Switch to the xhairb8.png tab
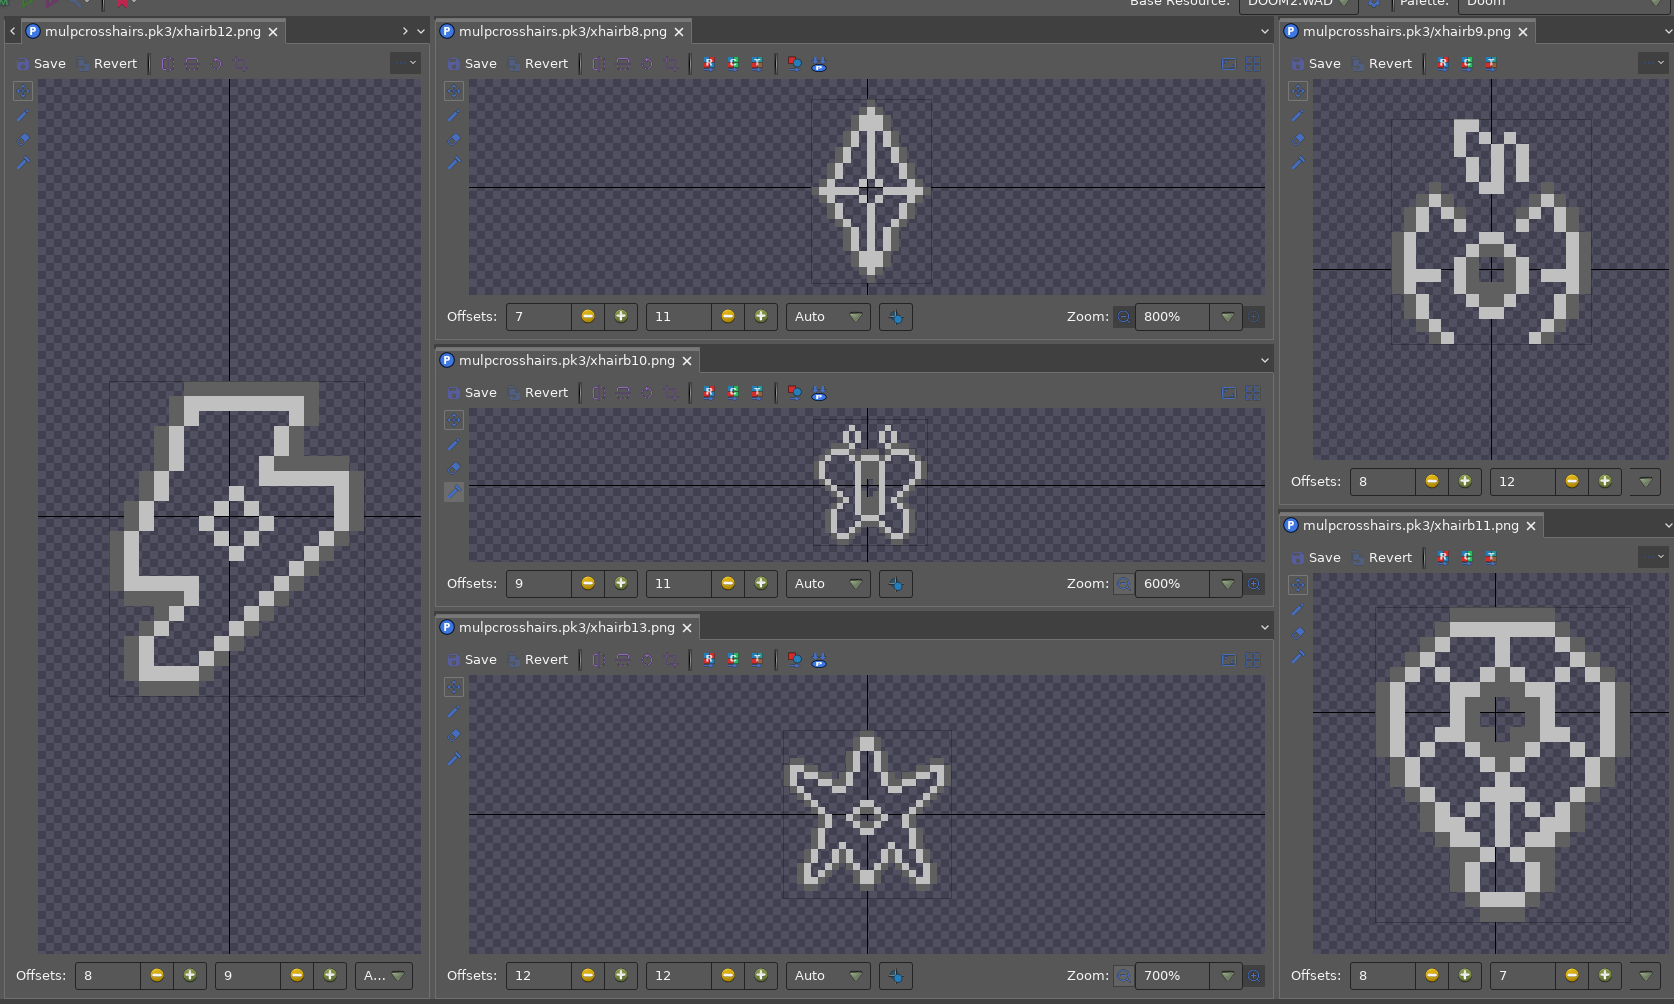The height and width of the screenshot is (1004, 1674). (563, 32)
